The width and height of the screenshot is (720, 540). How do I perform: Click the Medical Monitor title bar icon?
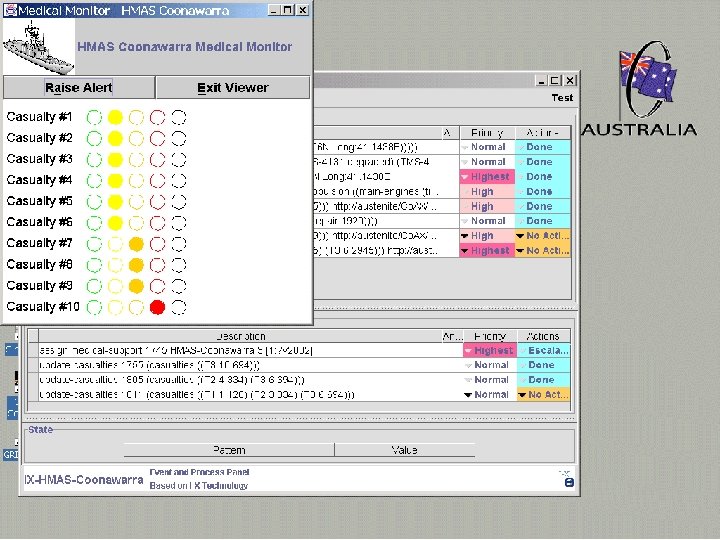click(10, 10)
